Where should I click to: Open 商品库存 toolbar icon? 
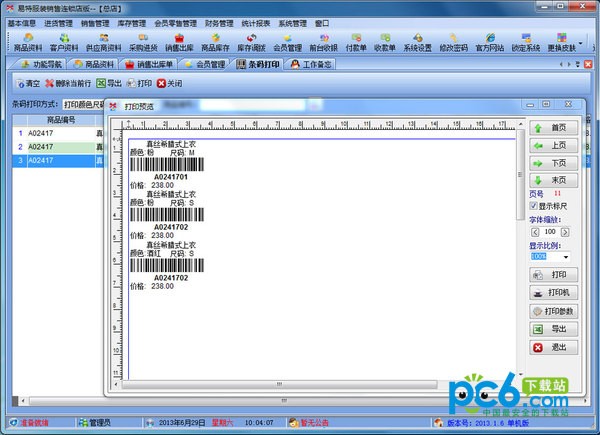215,42
